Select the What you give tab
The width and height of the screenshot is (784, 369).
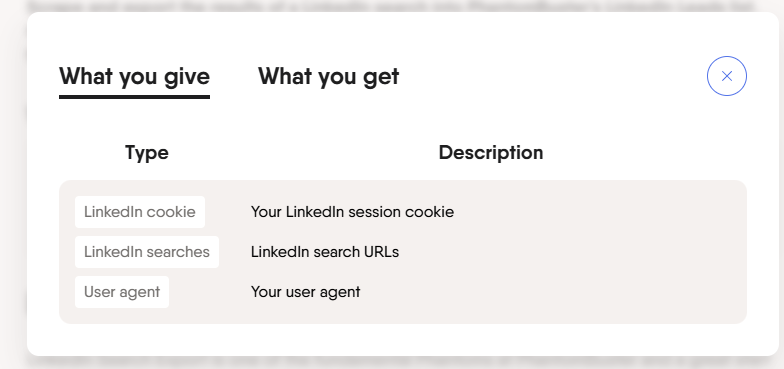tap(134, 76)
